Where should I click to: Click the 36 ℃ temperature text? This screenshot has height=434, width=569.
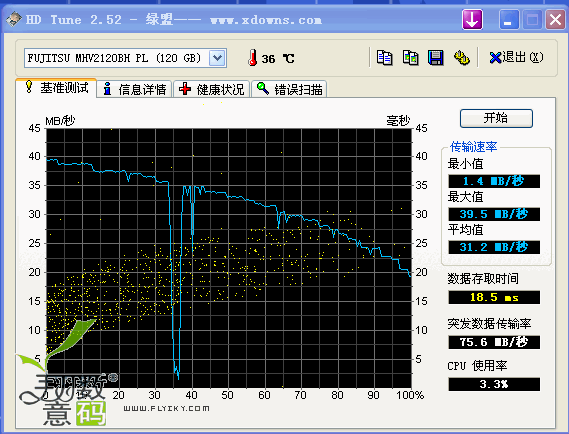pos(278,59)
